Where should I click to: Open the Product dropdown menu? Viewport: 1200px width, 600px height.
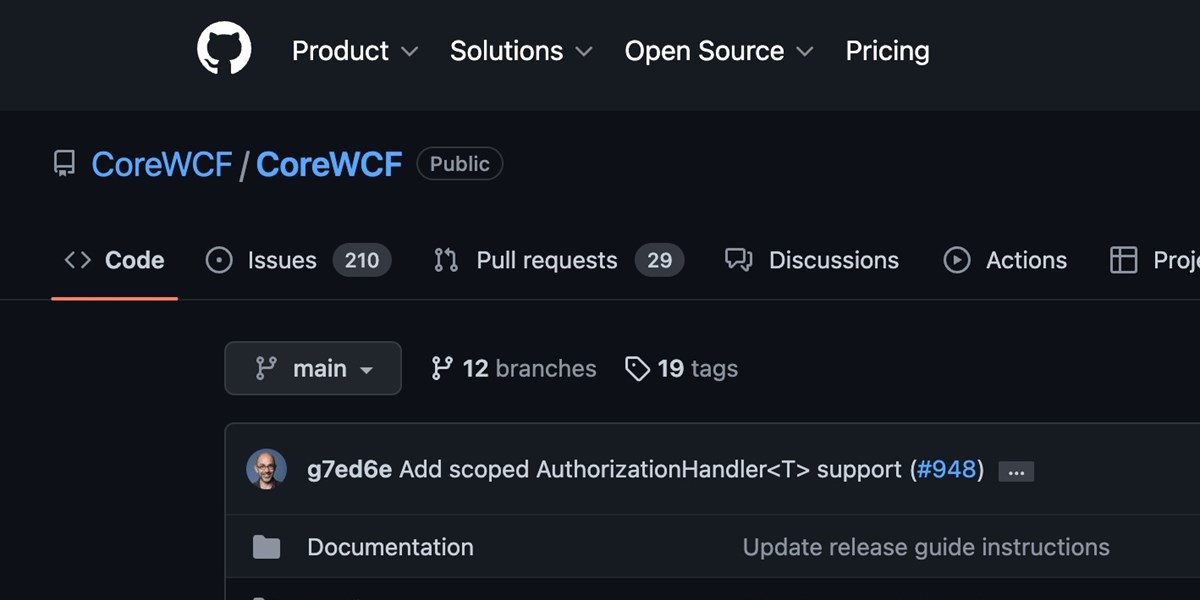click(354, 51)
